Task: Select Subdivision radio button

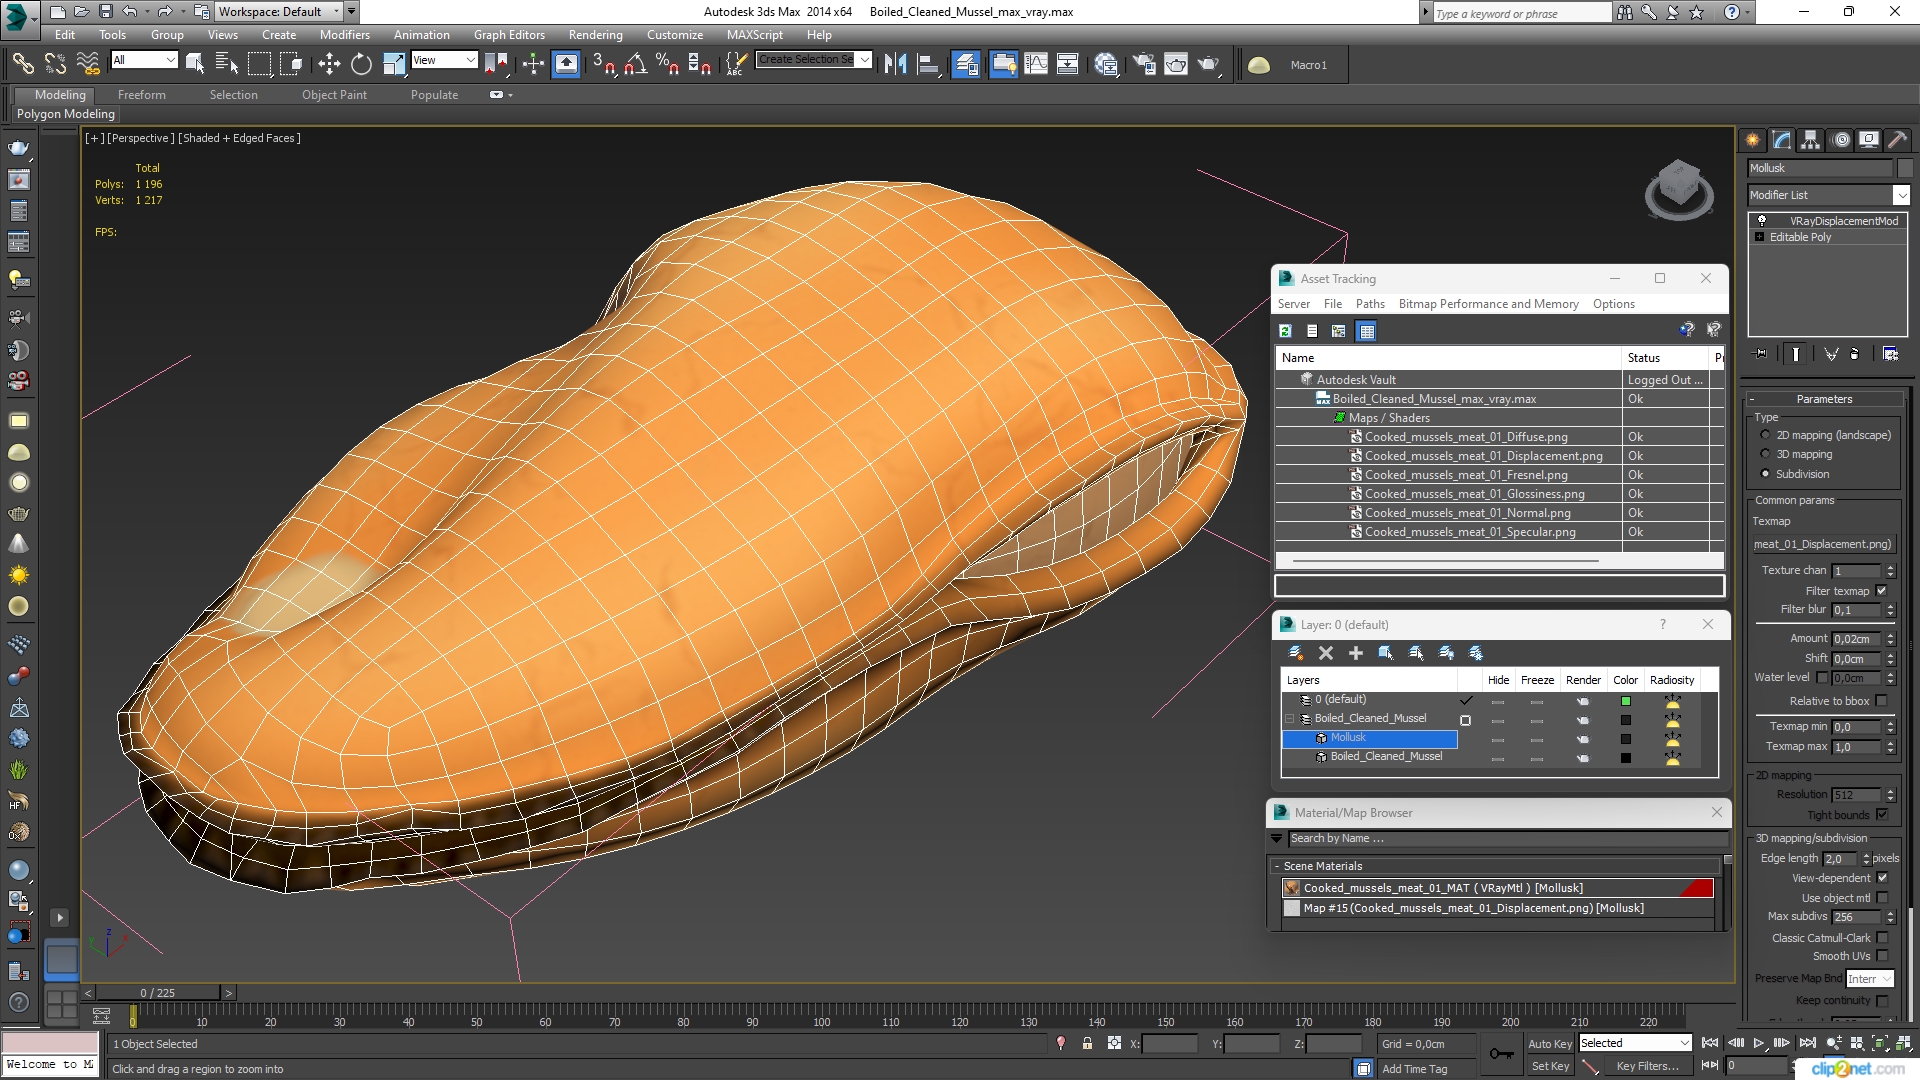Action: tap(1765, 474)
